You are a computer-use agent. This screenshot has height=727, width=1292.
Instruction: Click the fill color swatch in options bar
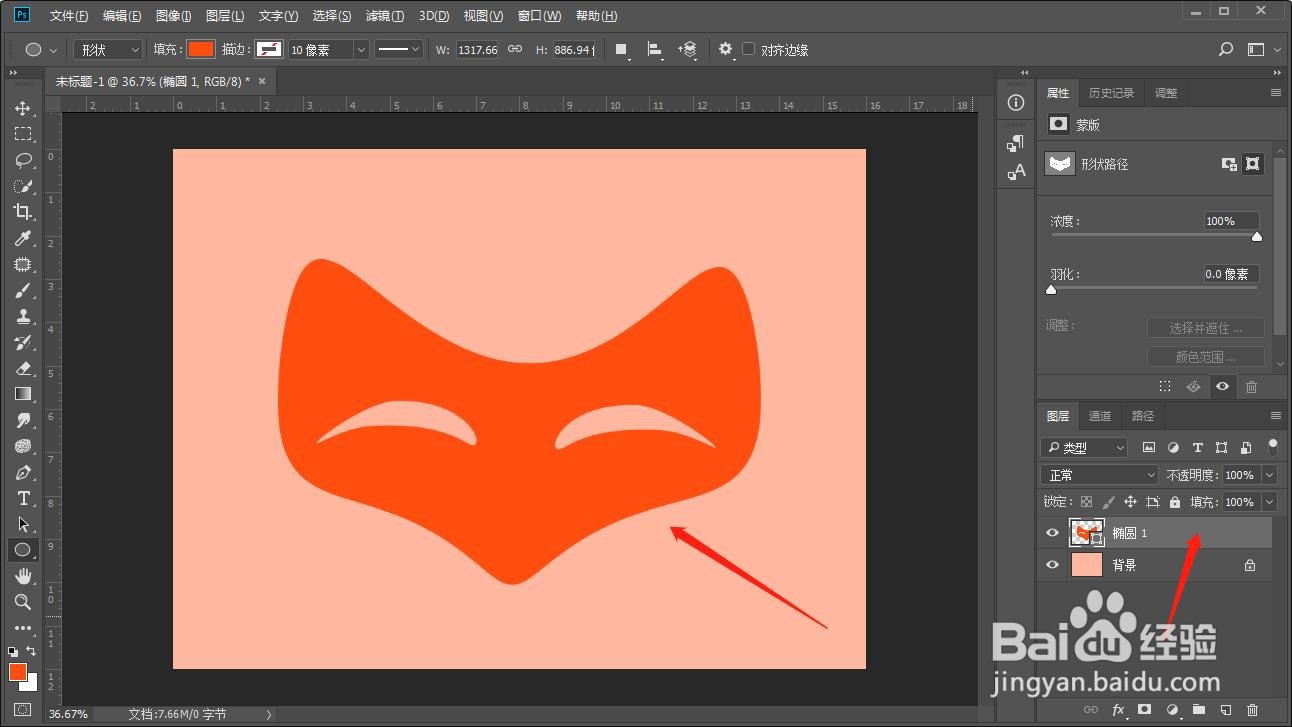click(x=201, y=49)
